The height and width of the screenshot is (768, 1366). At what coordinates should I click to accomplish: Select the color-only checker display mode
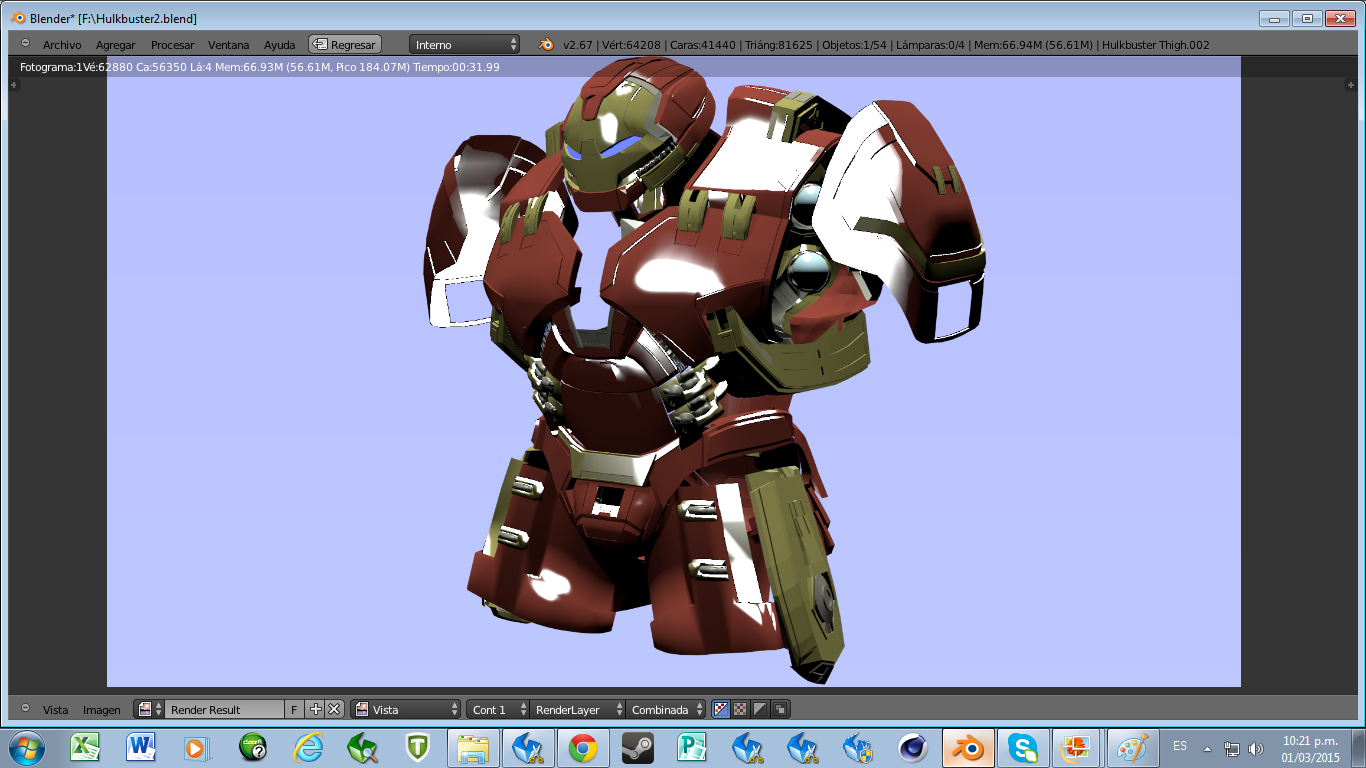tap(741, 709)
